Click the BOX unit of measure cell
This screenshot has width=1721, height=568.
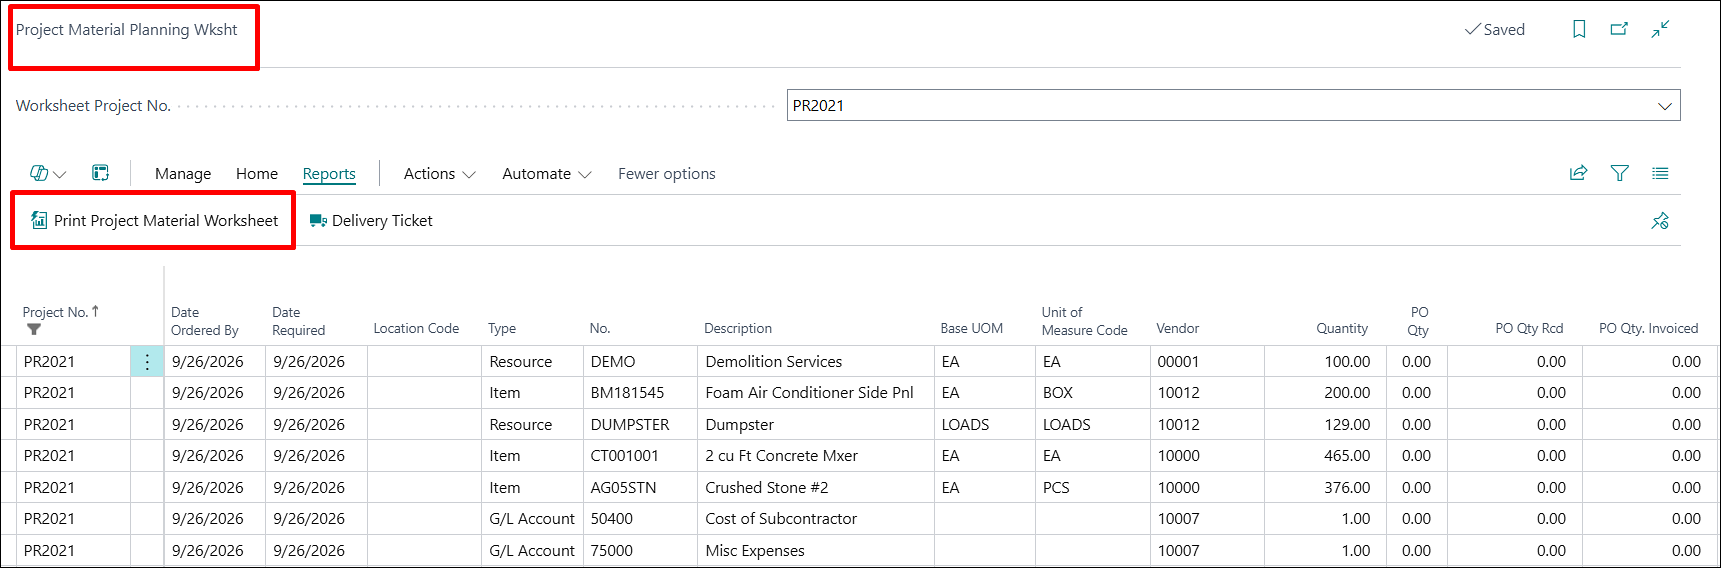click(x=1092, y=393)
